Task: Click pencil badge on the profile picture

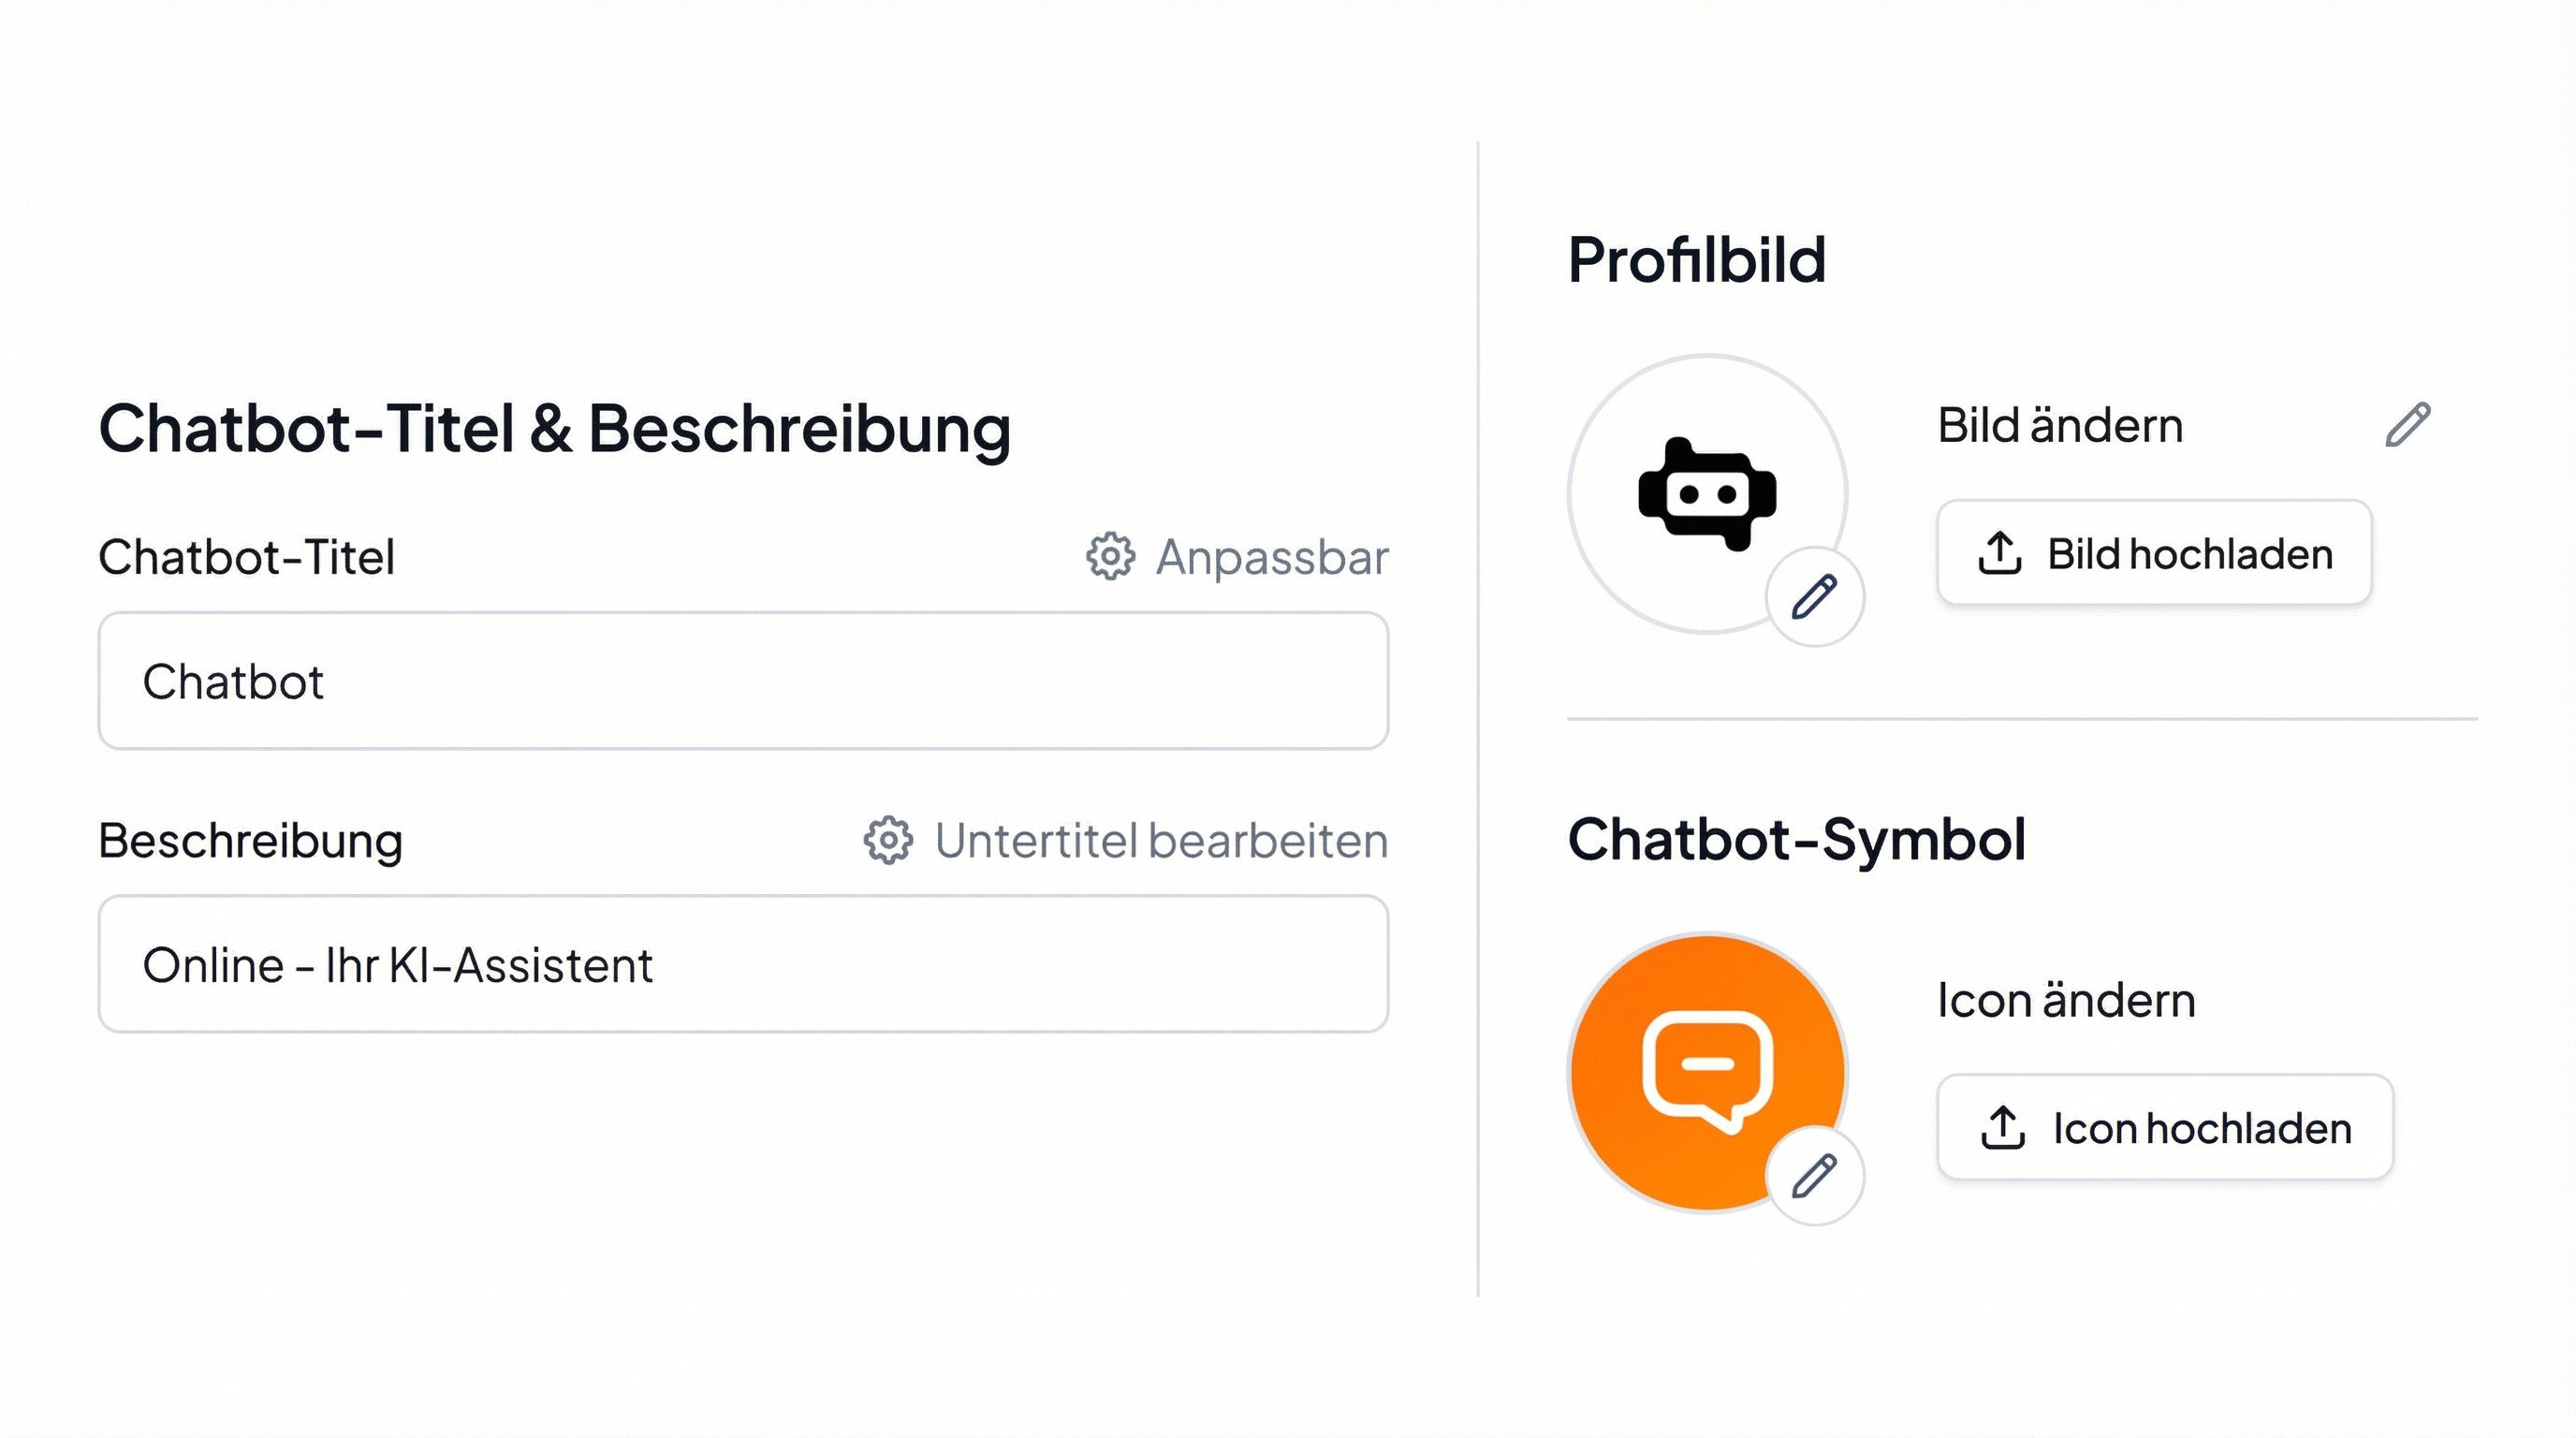Action: pyautogui.click(x=1814, y=597)
